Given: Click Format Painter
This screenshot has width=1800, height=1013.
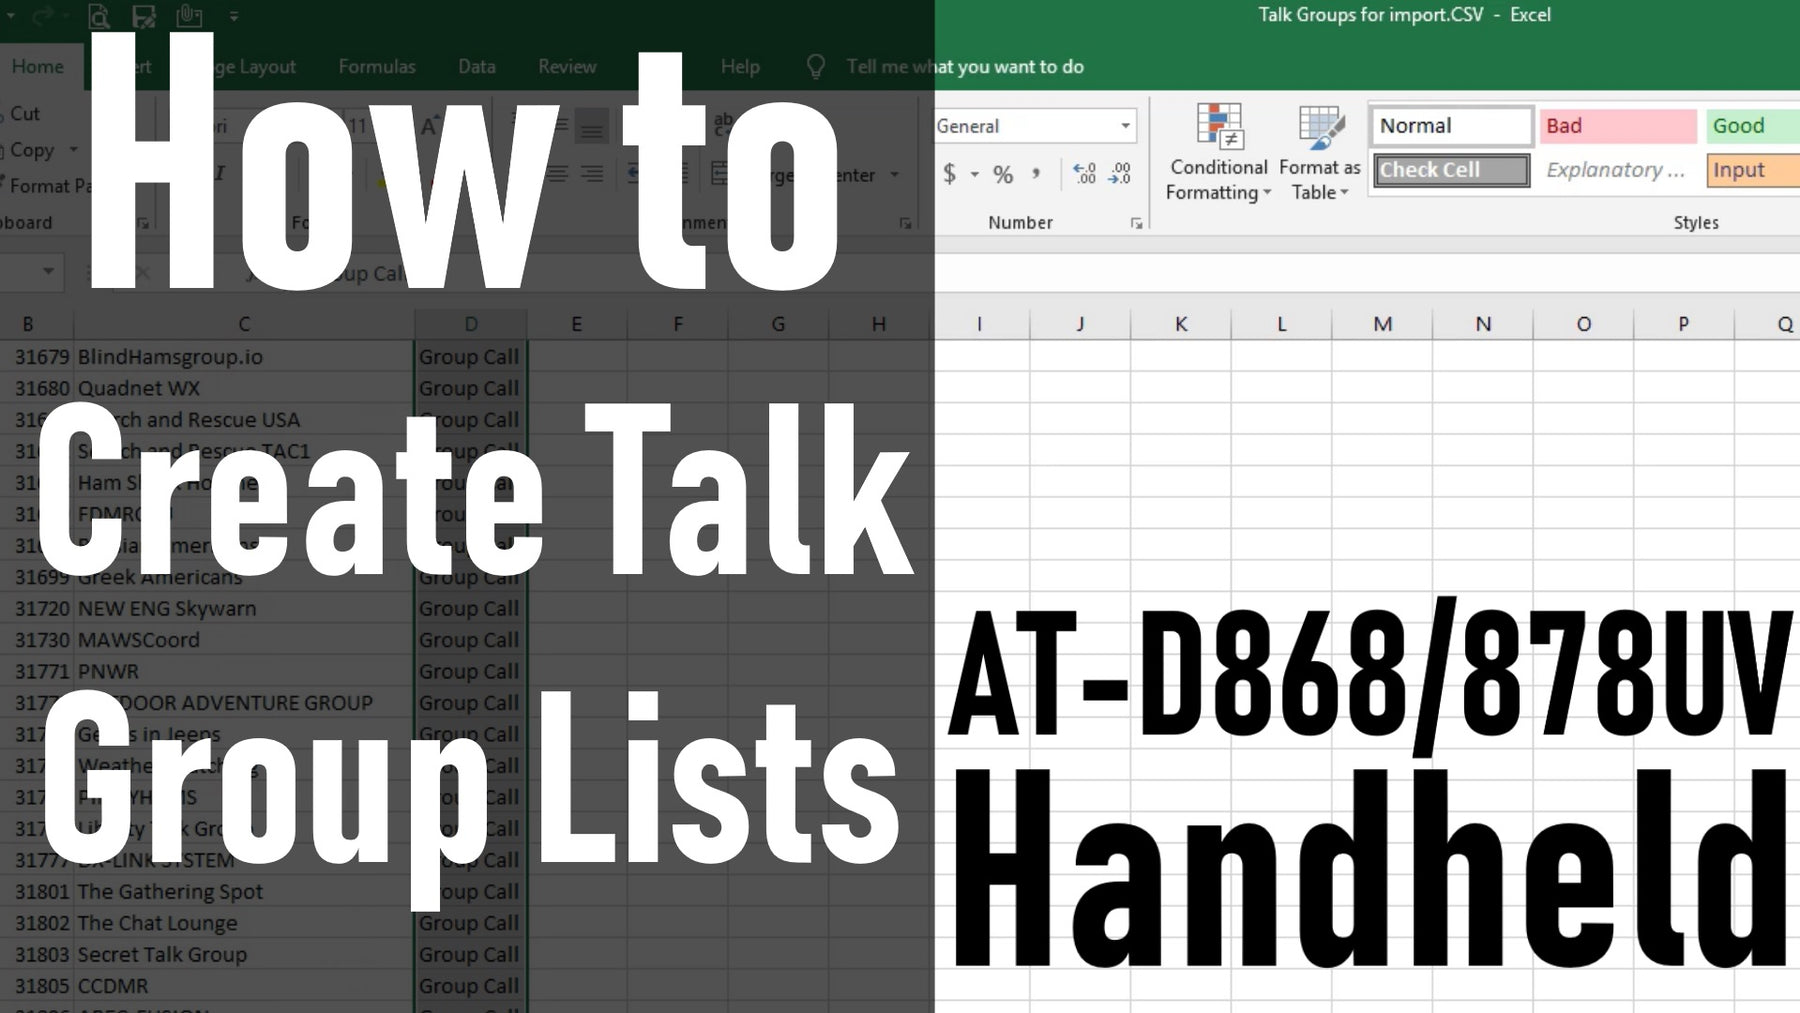Looking at the screenshot, I should [48, 186].
